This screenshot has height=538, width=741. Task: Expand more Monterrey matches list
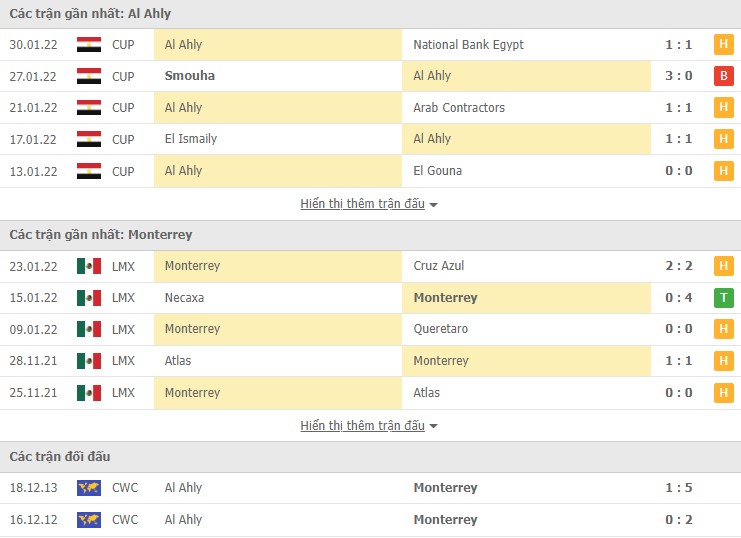coord(369,426)
